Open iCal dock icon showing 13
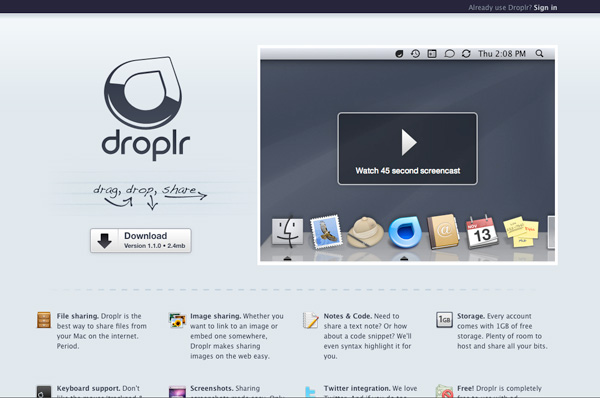 tap(482, 232)
